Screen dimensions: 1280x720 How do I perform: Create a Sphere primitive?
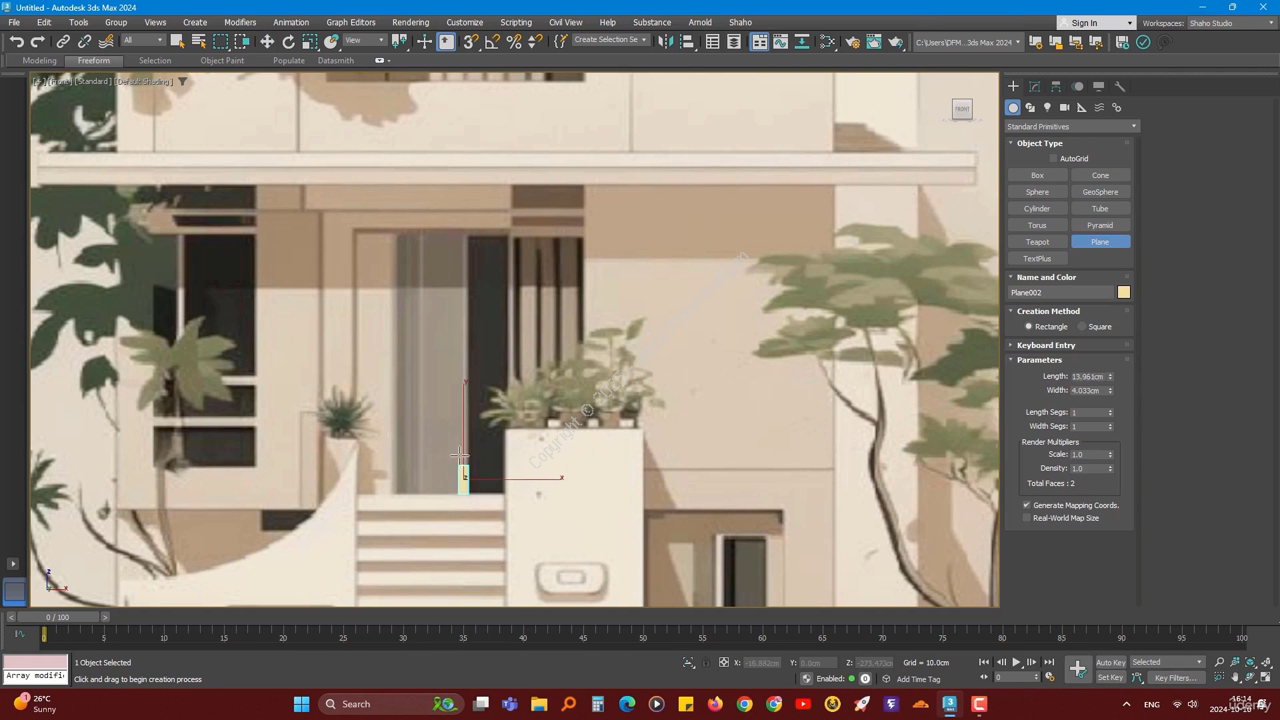(x=1037, y=192)
